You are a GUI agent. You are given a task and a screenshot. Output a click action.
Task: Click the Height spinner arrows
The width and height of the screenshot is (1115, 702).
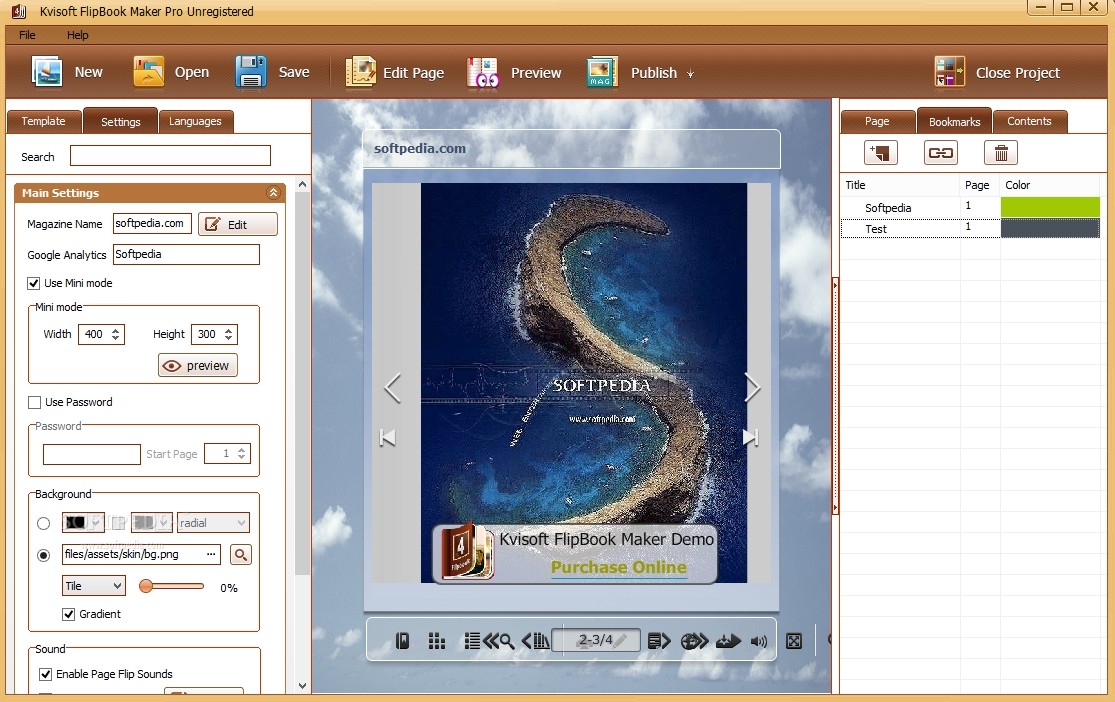228,334
